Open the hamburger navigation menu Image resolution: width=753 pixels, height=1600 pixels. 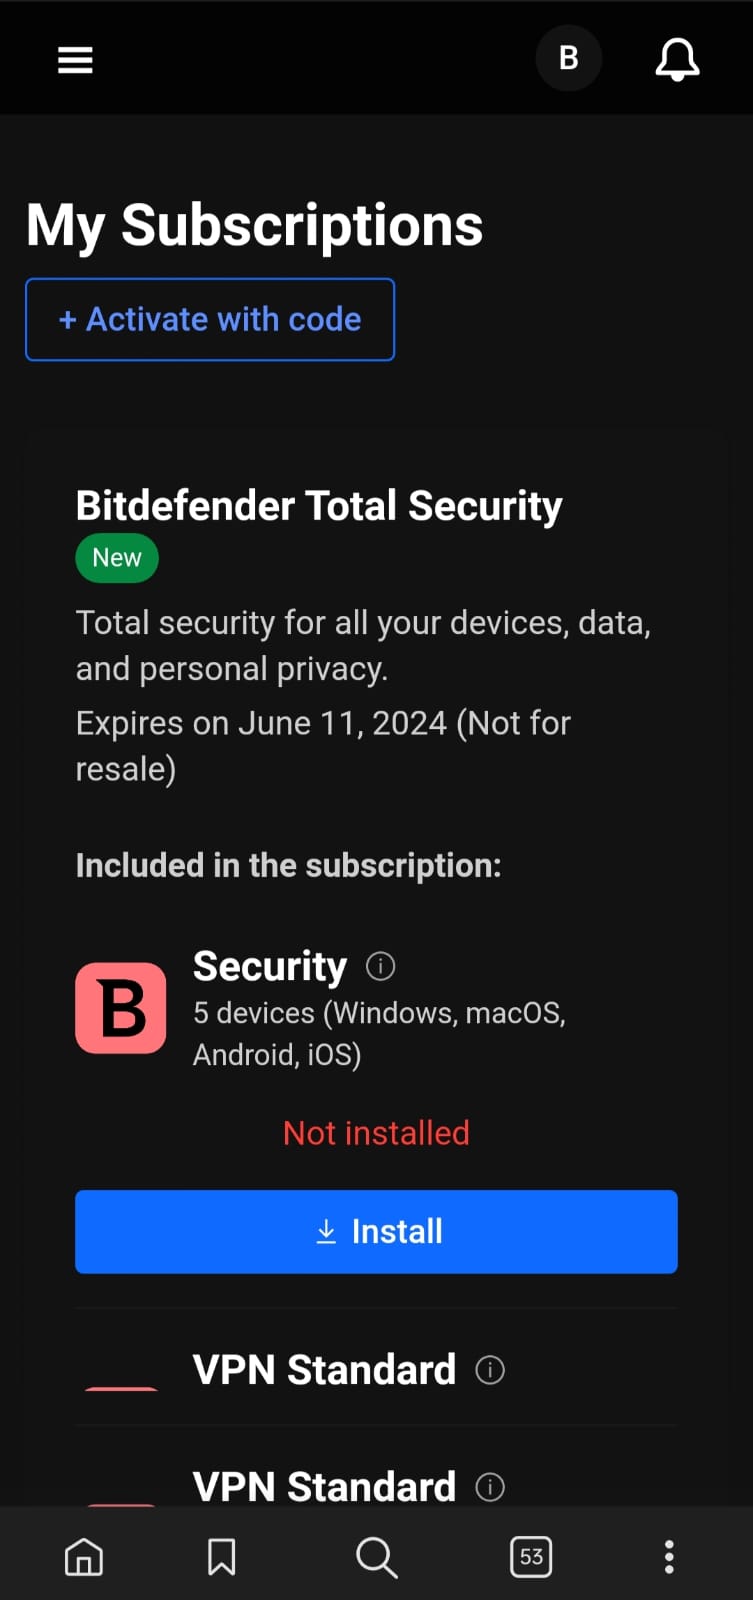point(75,60)
